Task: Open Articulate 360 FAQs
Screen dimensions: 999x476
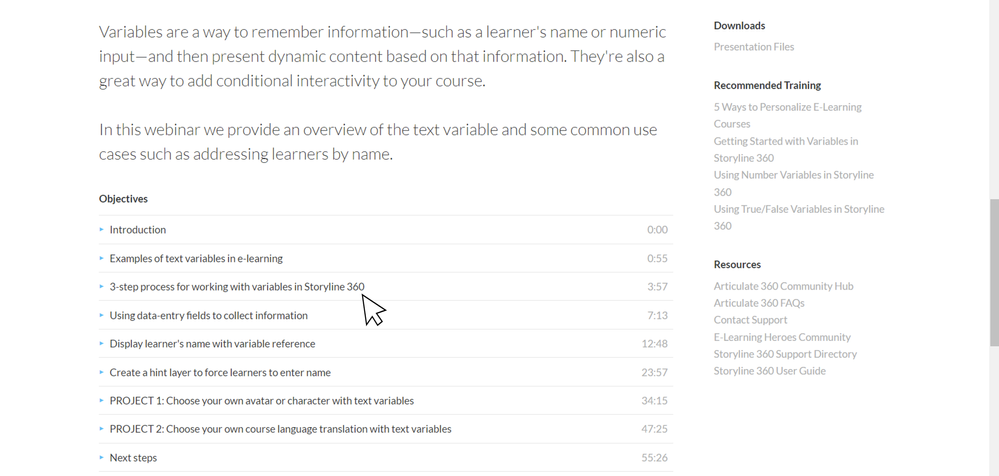Action: (759, 303)
